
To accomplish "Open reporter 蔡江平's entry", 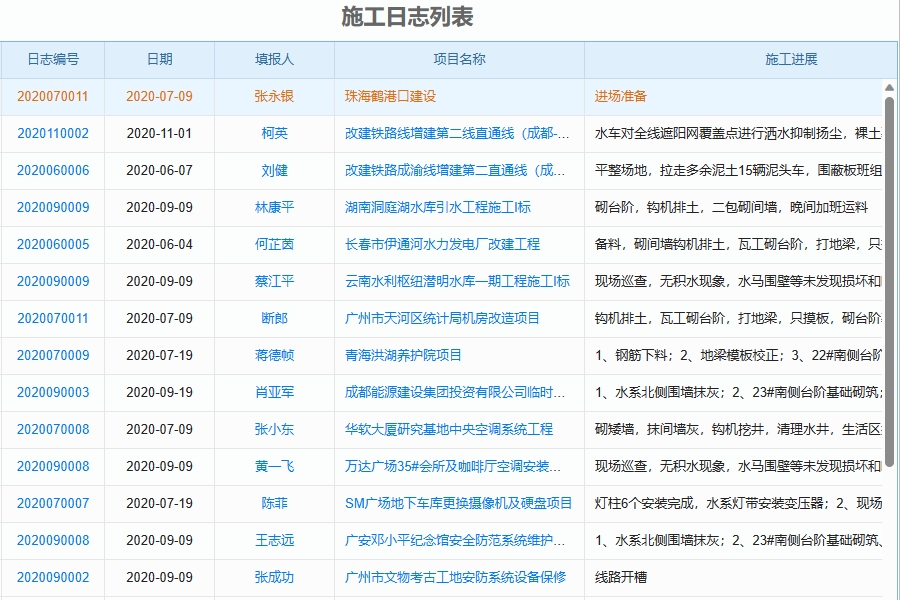I will [x=272, y=281].
